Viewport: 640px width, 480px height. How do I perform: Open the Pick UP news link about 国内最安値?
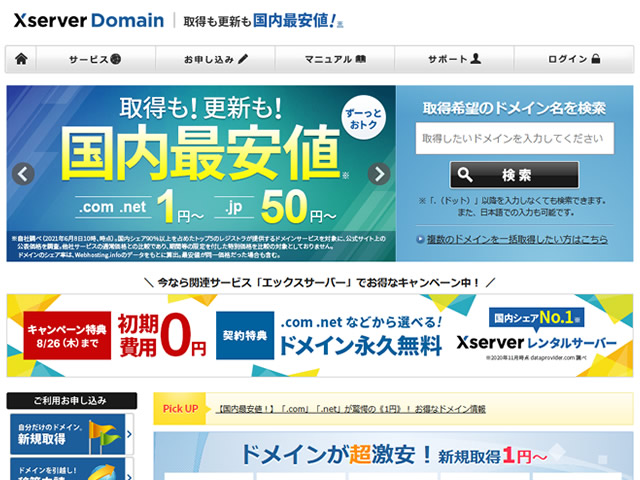(x=351, y=409)
